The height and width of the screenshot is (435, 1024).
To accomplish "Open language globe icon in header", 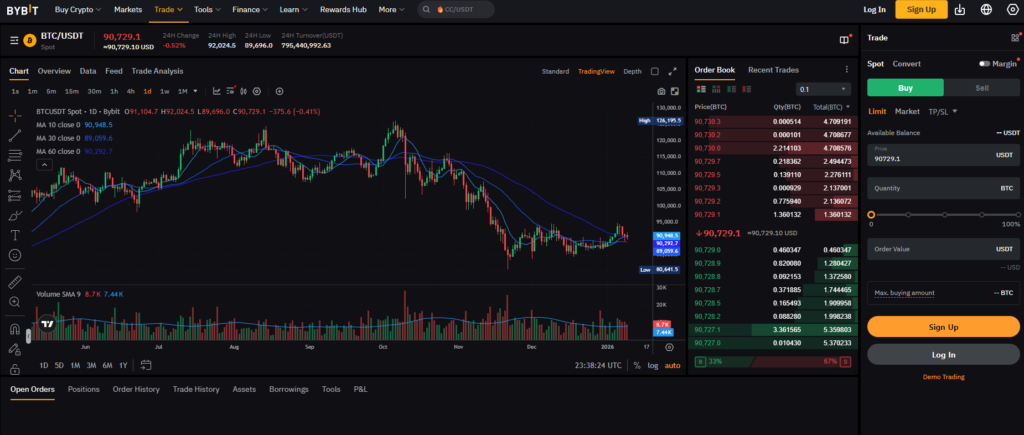I will (x=985, y=9).
